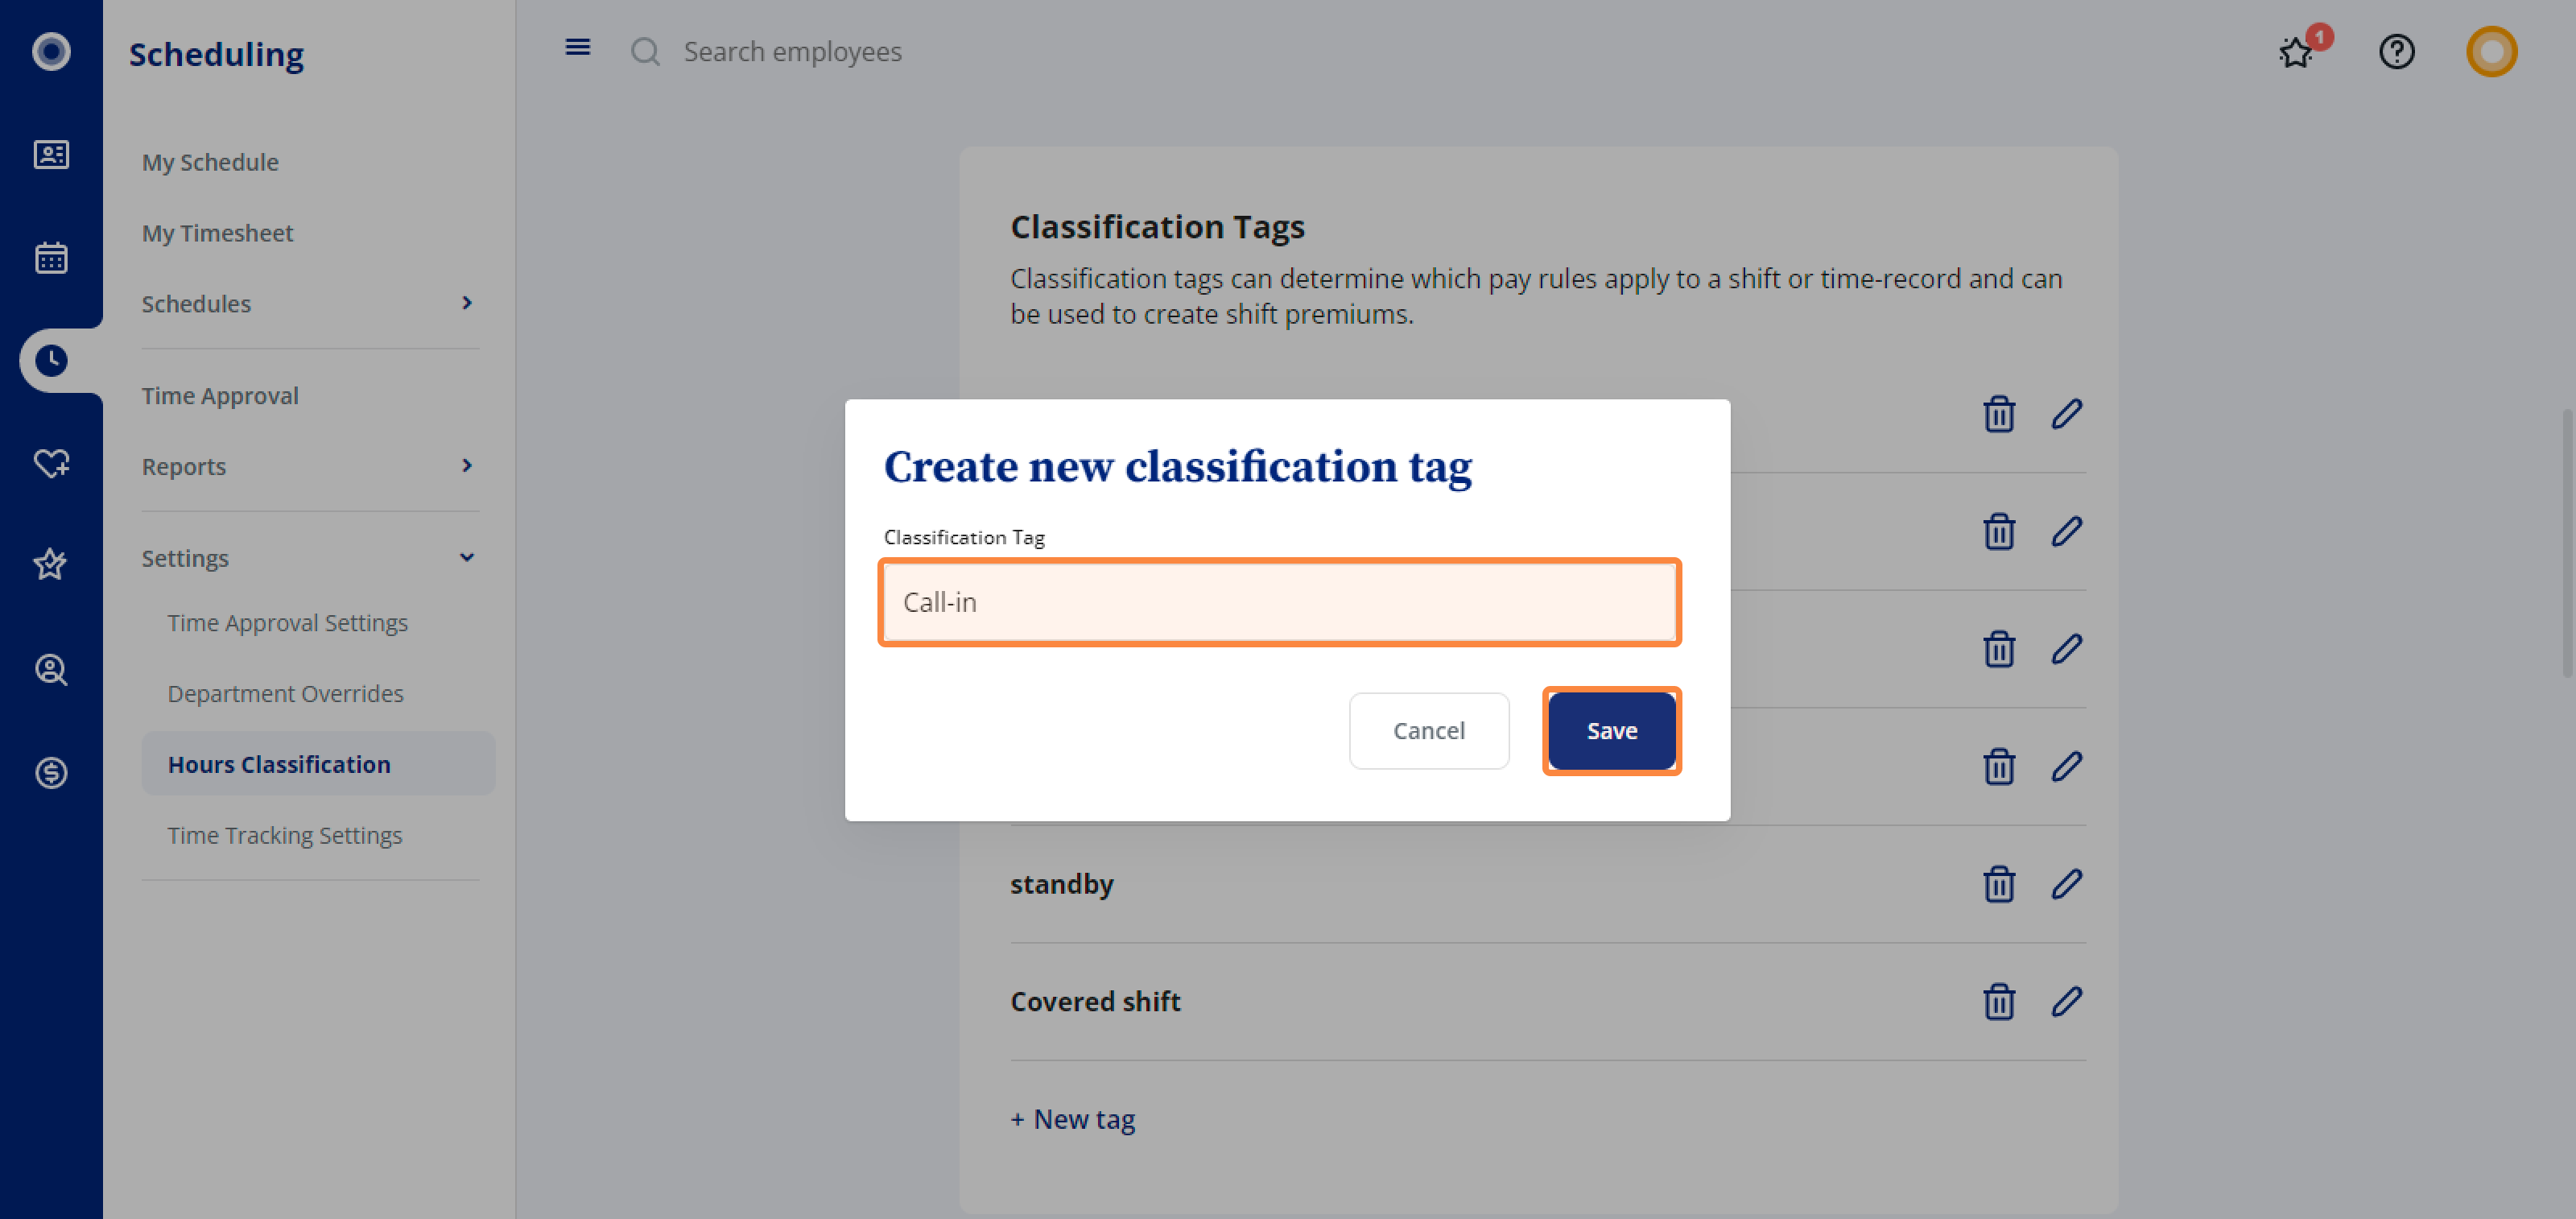Click the page vertical scrollbar

pos(2568,543)
